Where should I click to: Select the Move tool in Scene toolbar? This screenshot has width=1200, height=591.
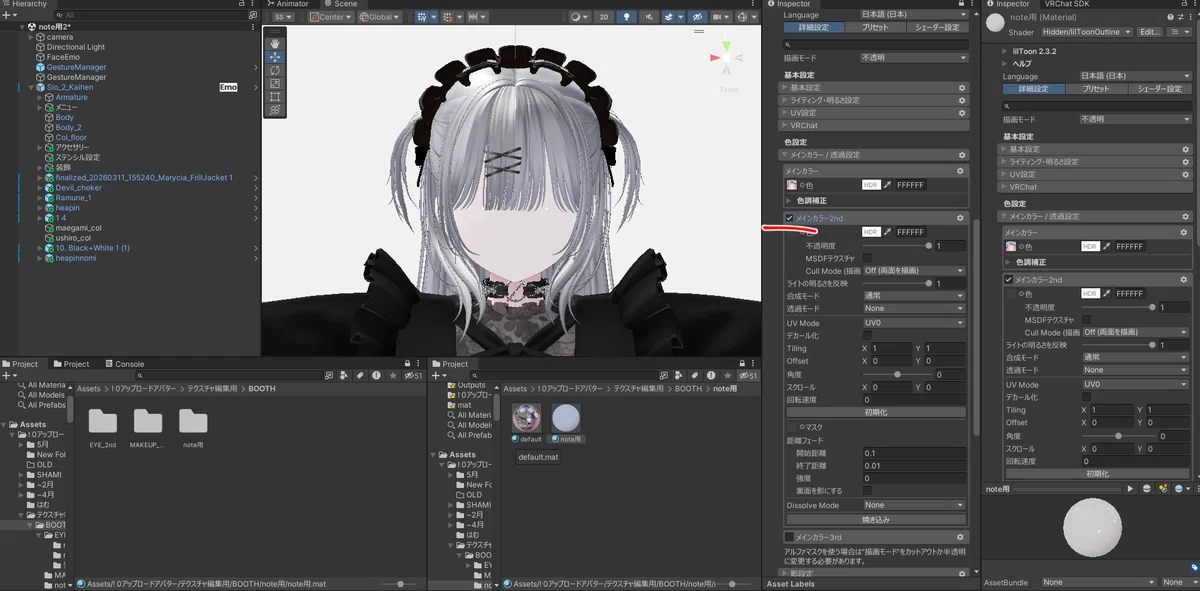[275, 57]
